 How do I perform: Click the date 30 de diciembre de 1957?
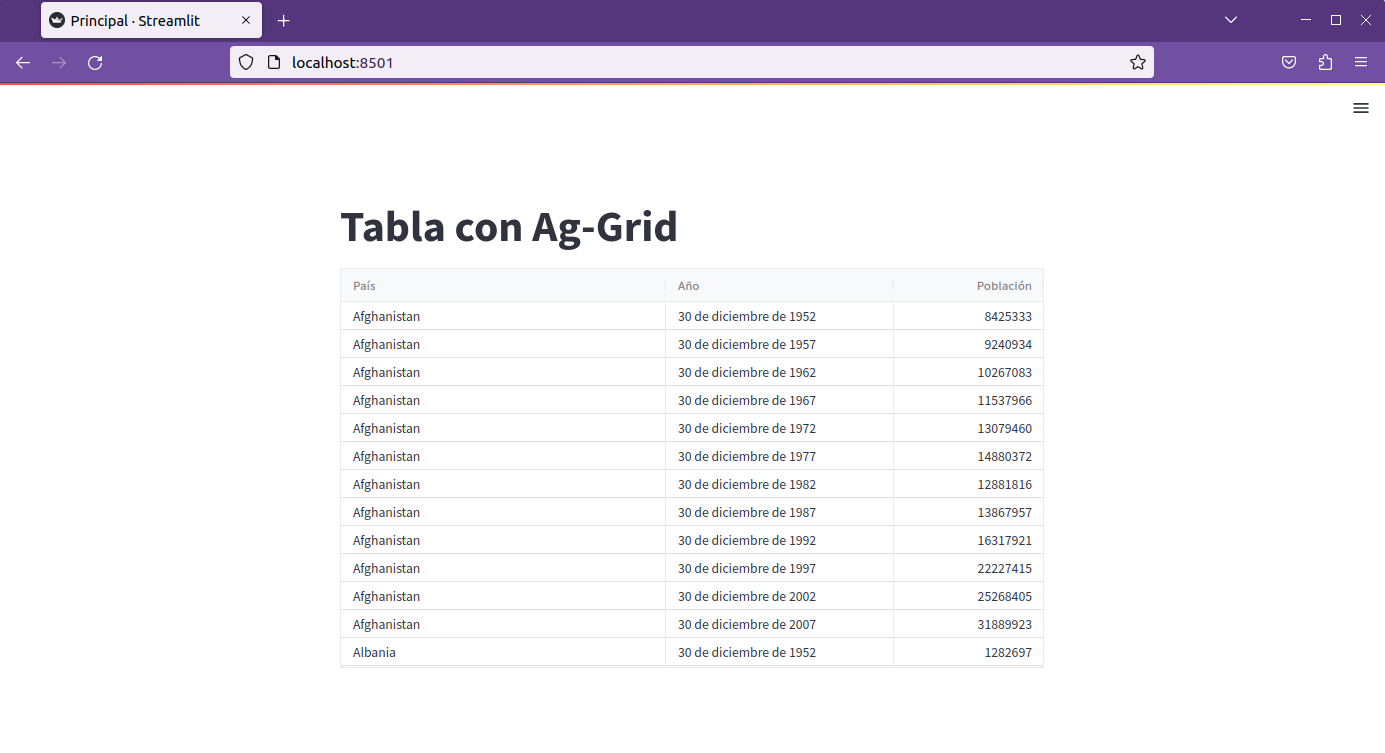747,344
